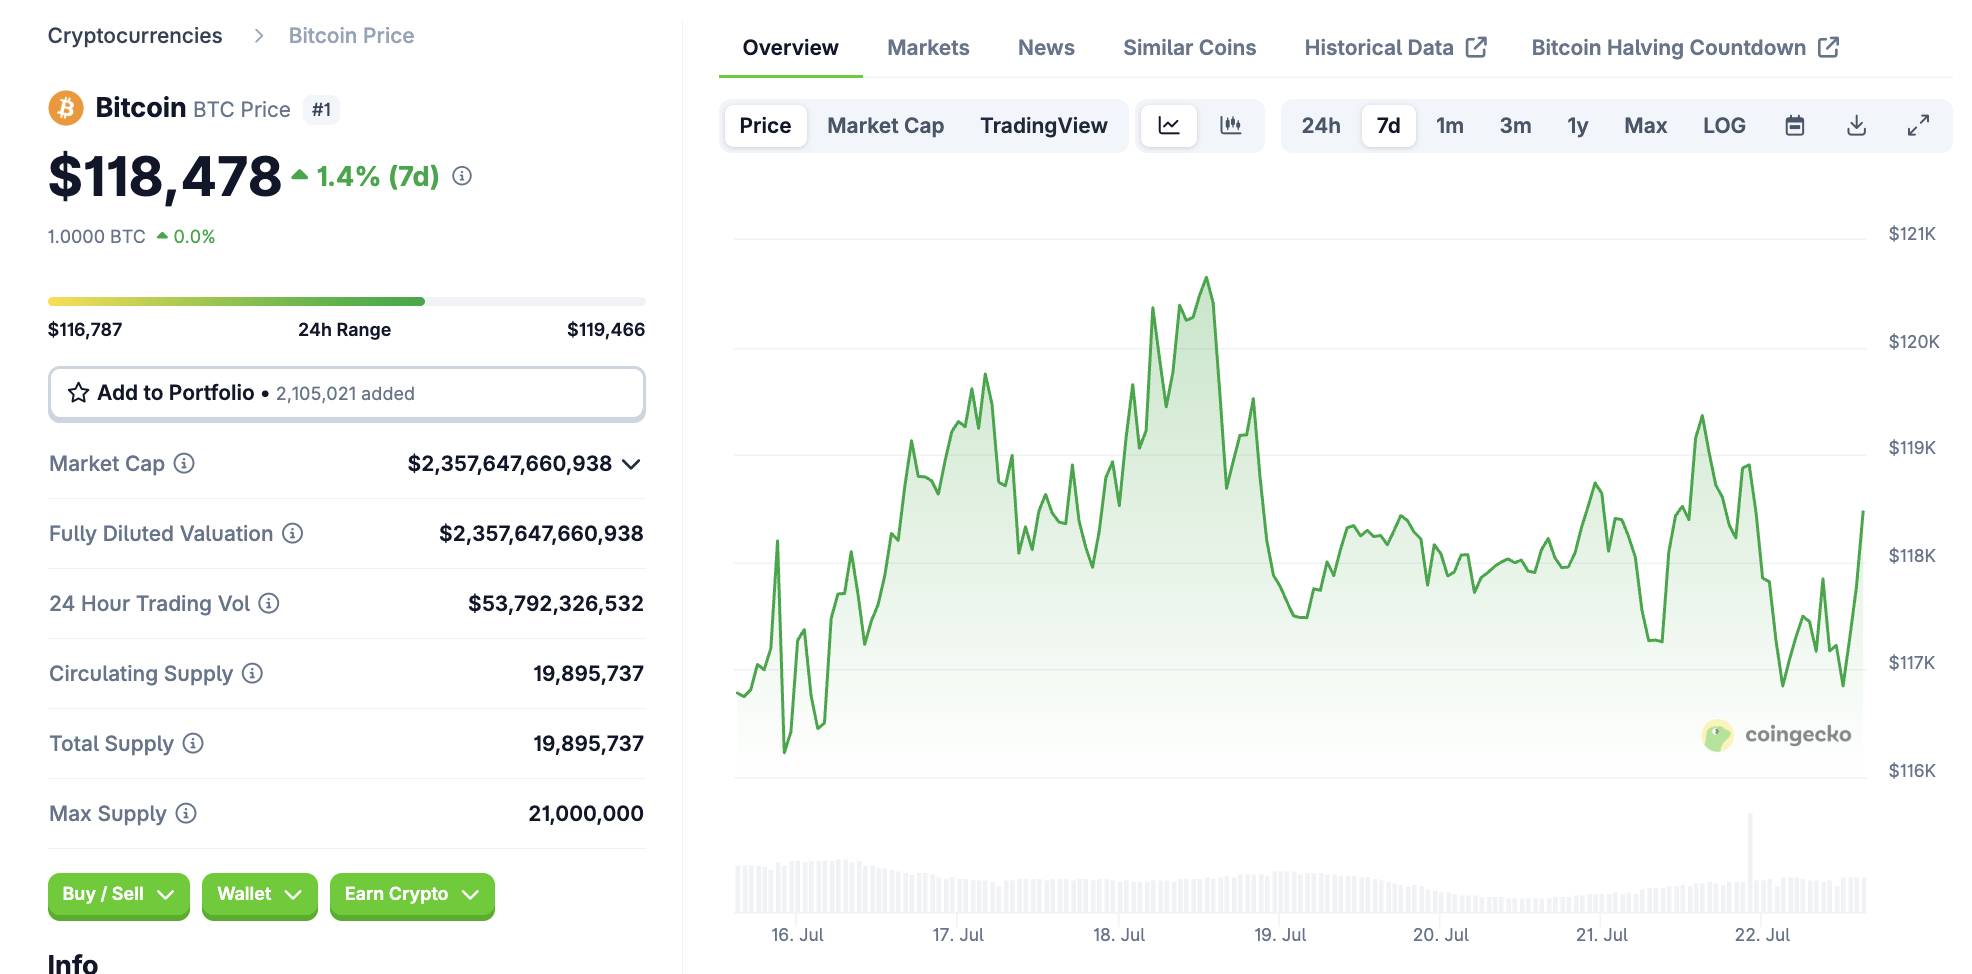Click the $118,478 price value
The width and height of the screenshot is (1972, 974).
click(x=165, y=177)
